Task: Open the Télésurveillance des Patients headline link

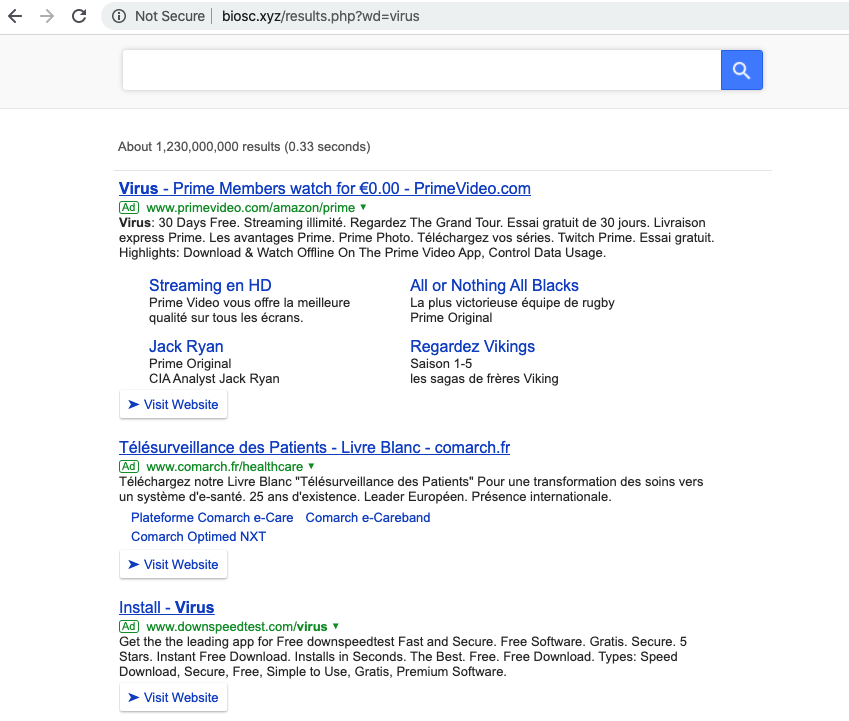Action: coord(314,447)
